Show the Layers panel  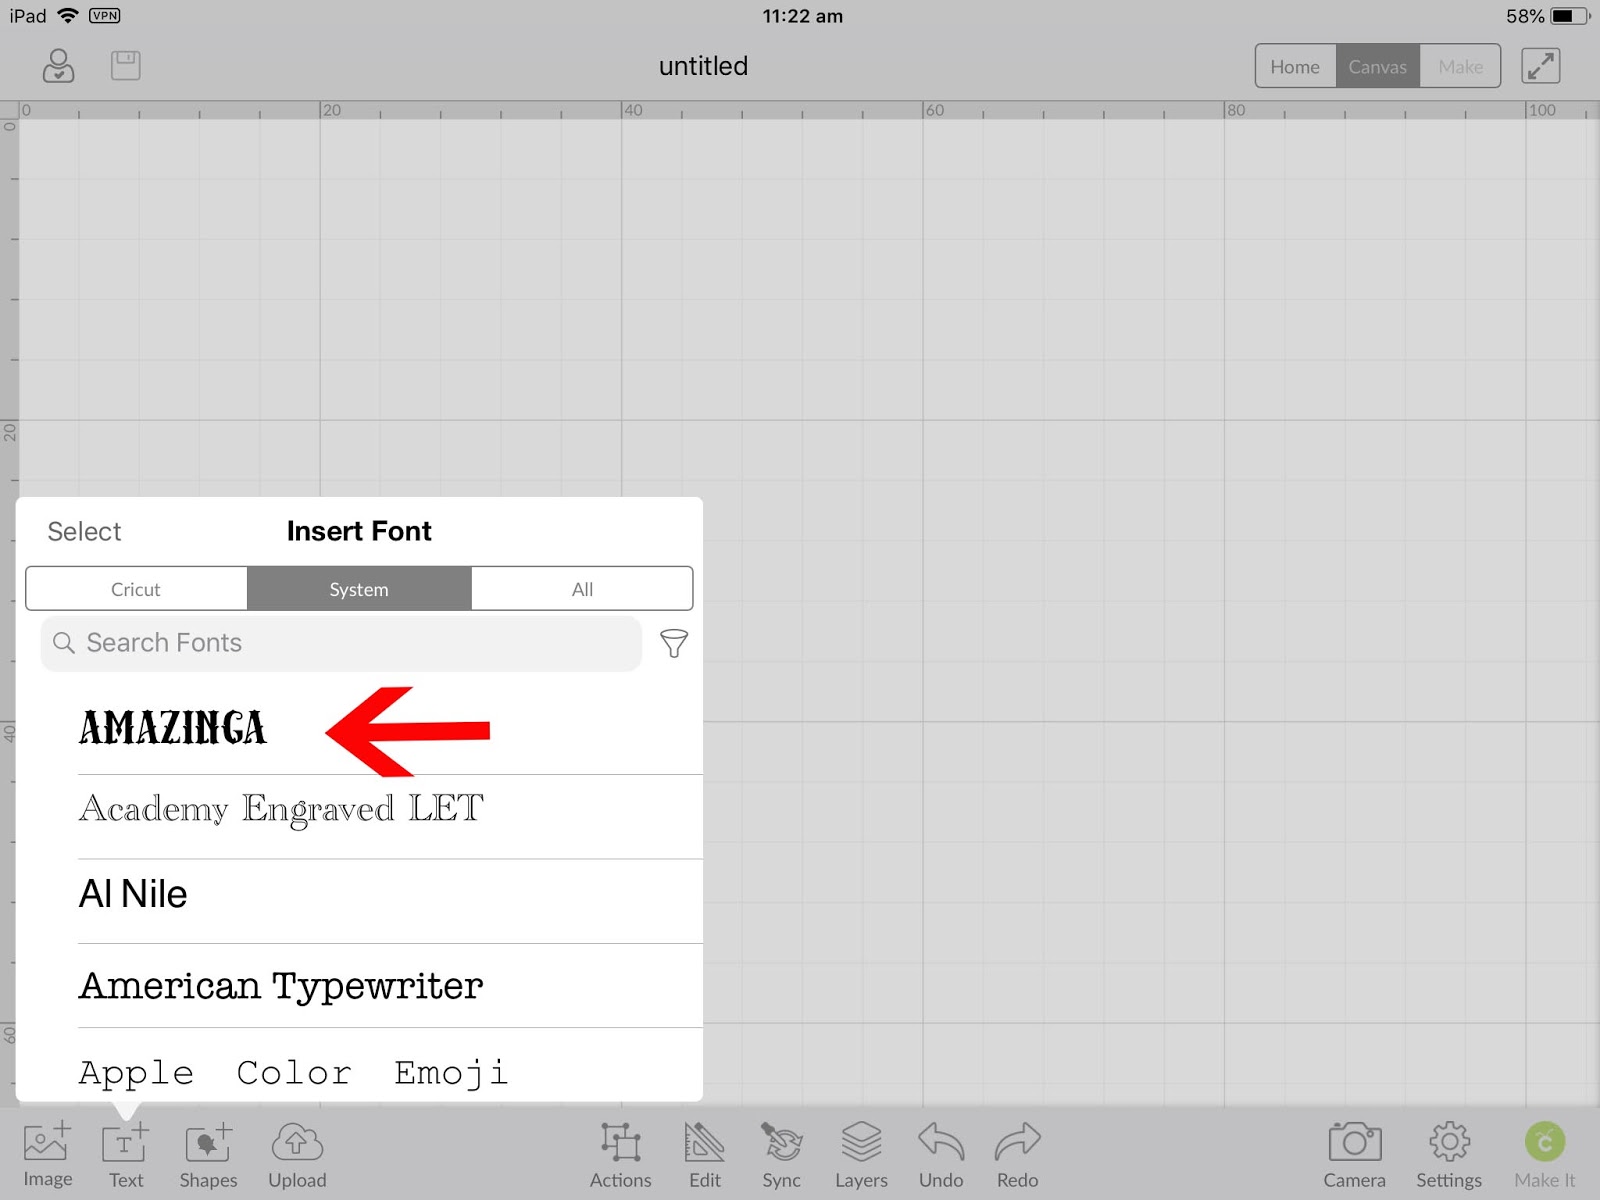861,1155
